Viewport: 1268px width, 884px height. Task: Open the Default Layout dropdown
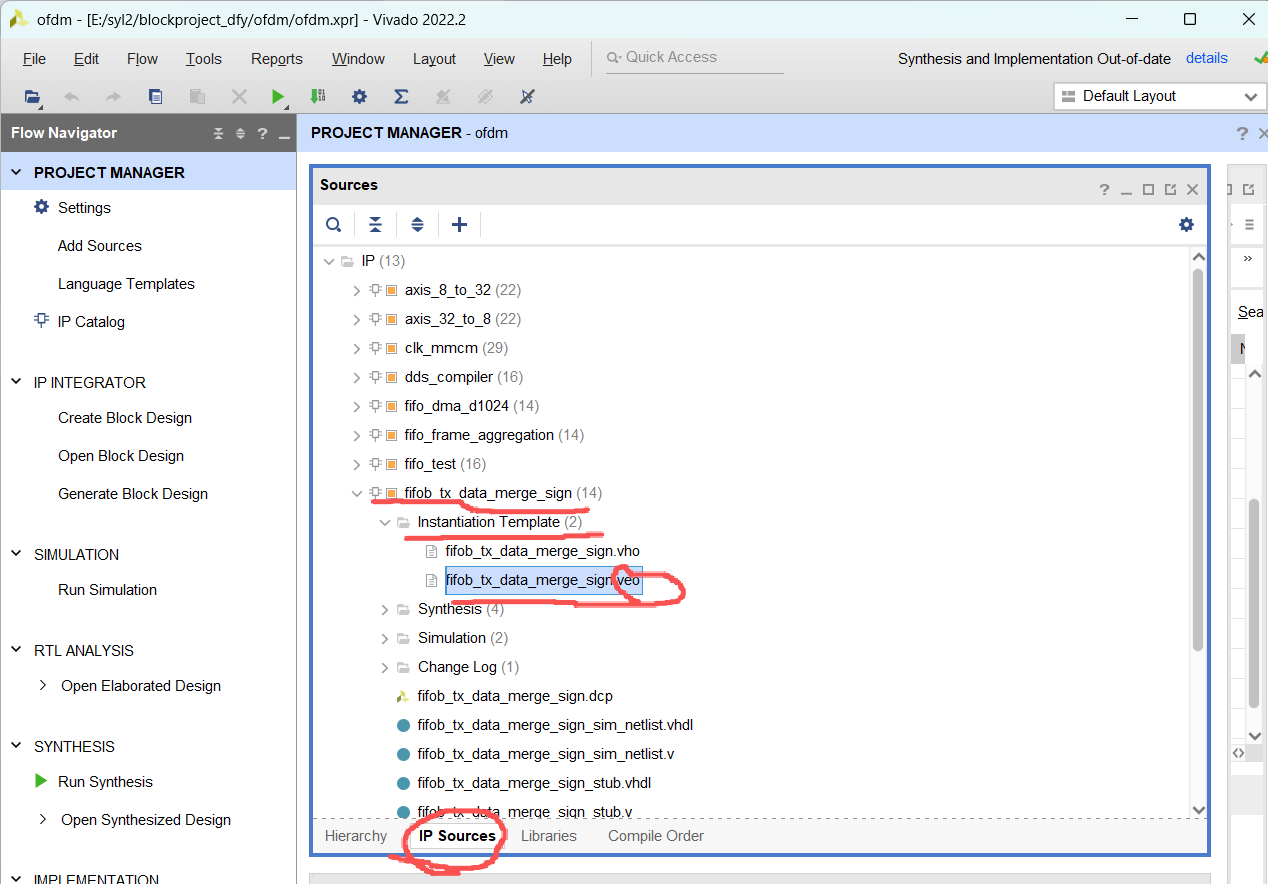[x=1160, y=96]
